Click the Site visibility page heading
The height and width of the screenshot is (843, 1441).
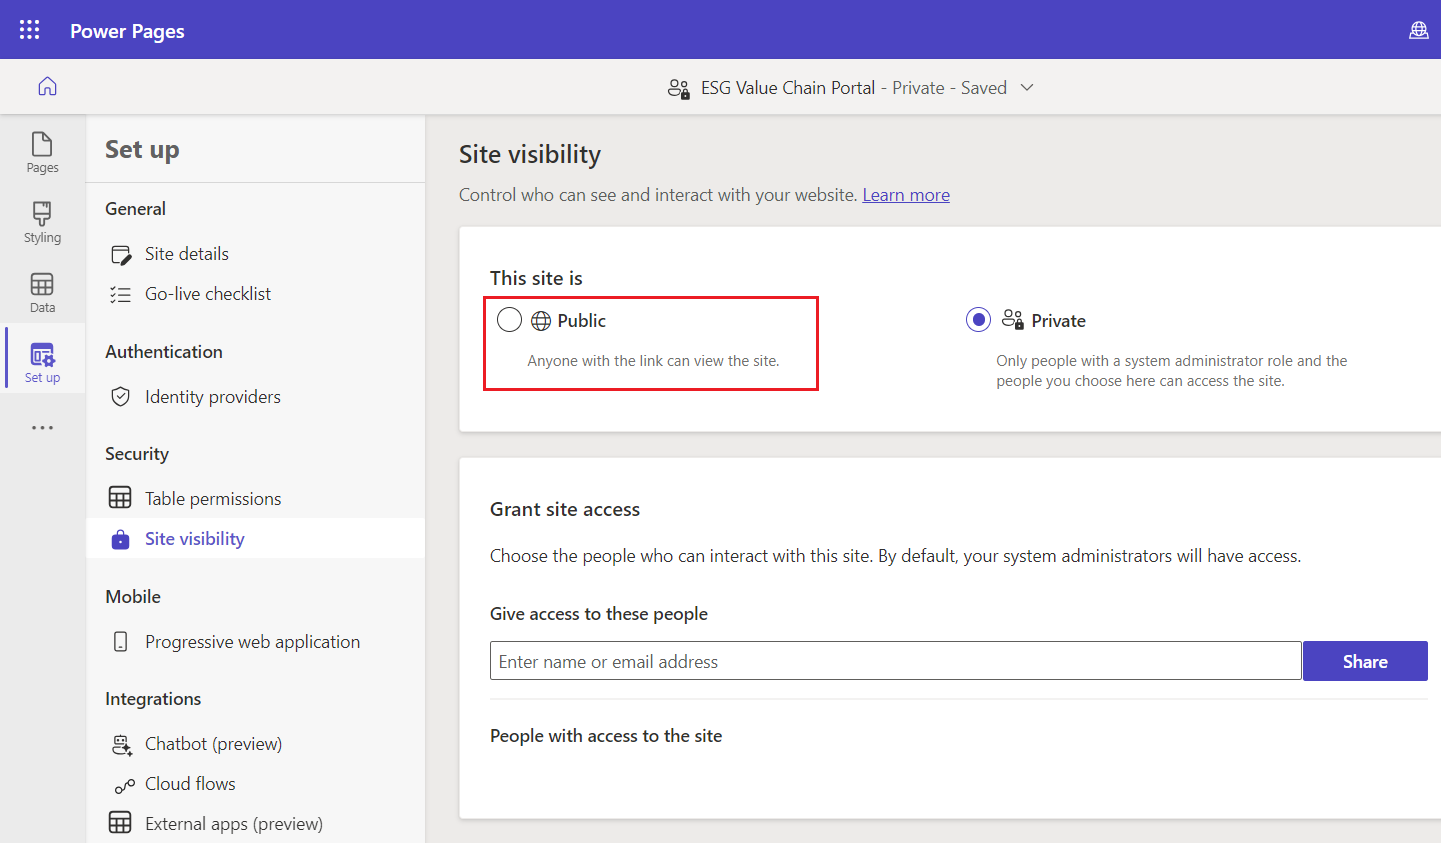(530, 155)
